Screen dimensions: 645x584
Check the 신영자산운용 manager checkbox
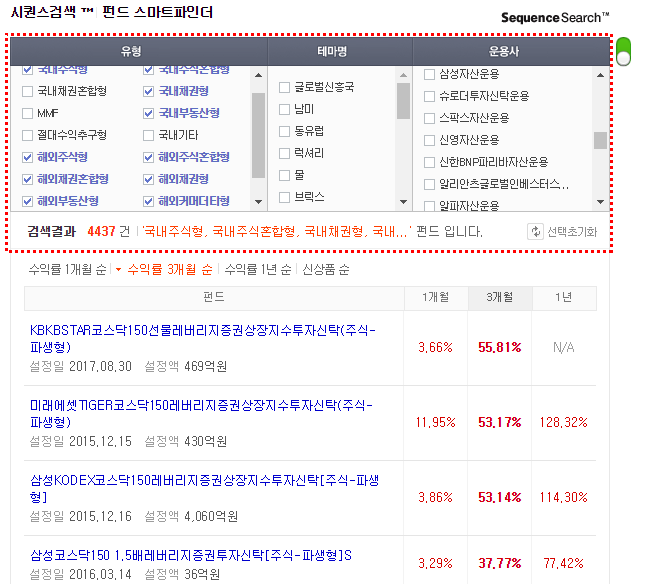429,140
